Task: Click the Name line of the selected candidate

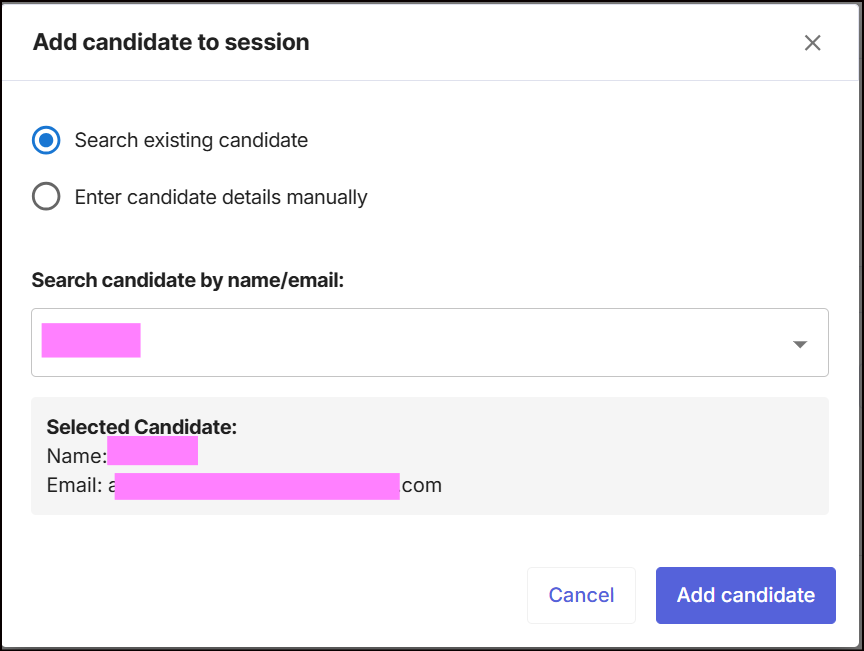Action: coord(122,456)
